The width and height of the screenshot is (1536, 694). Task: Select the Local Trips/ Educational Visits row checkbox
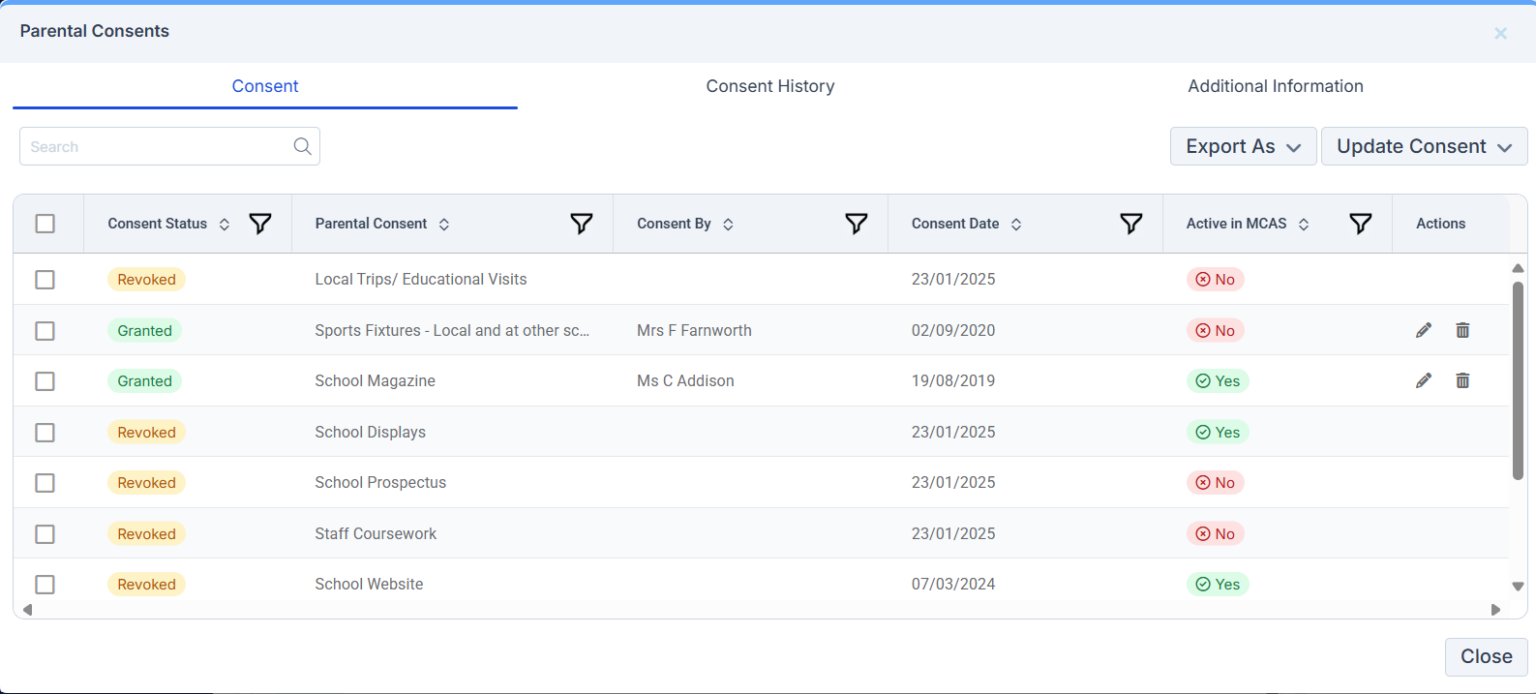coord(45,280)
